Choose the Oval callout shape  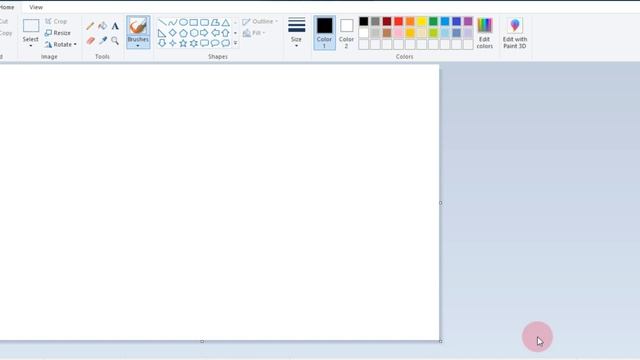215,43
